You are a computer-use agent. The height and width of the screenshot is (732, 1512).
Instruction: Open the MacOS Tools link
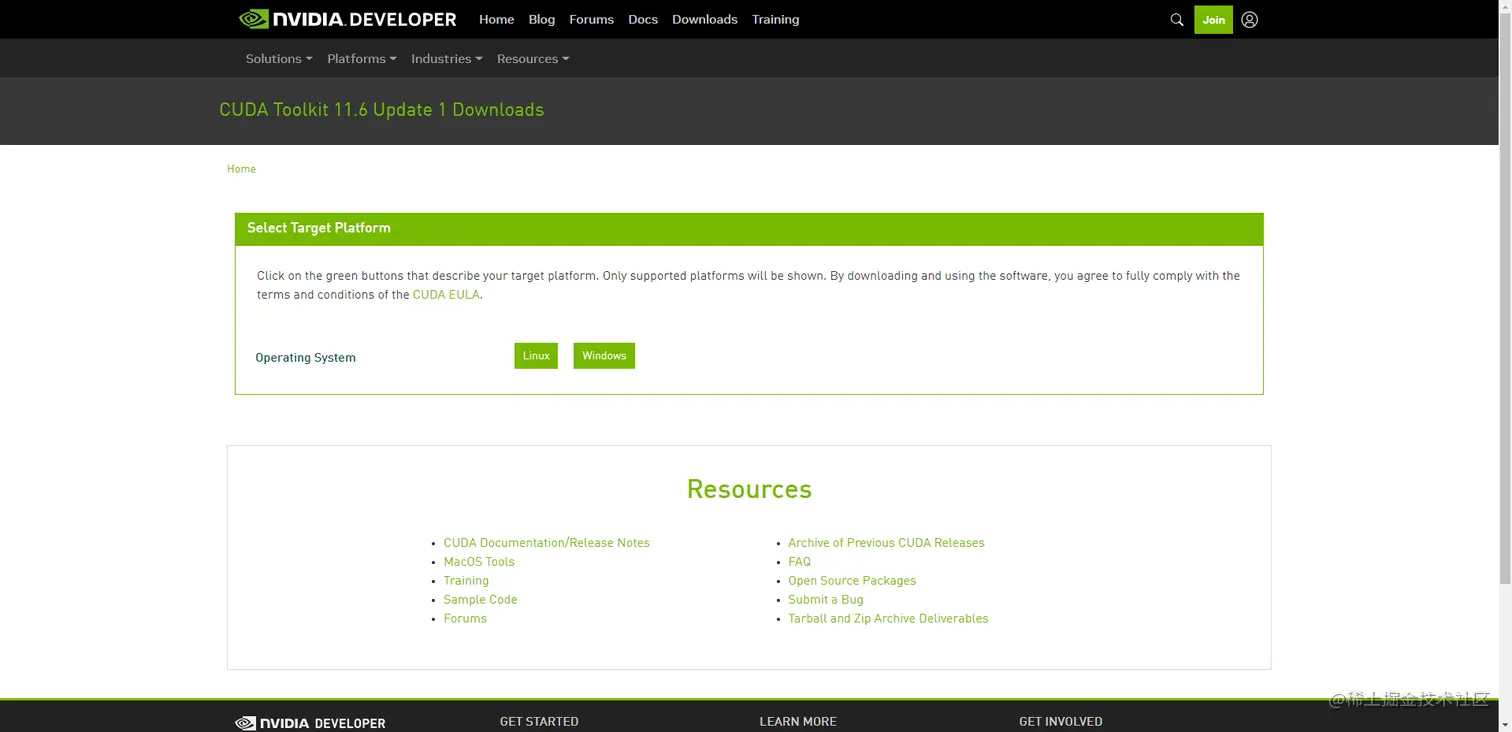[x=479, y=562]
